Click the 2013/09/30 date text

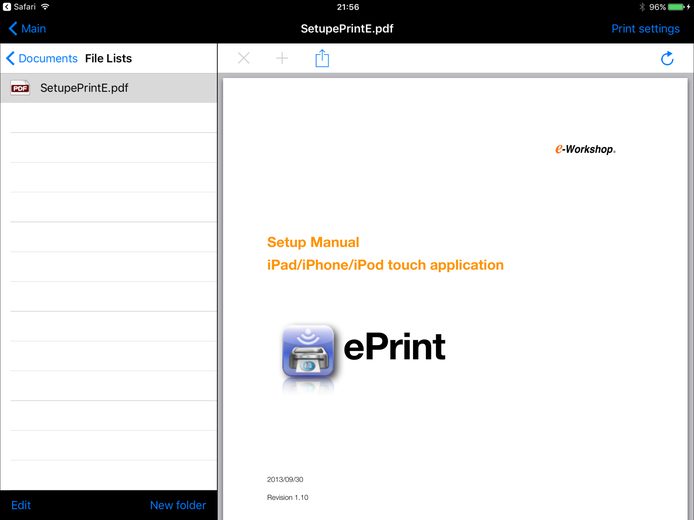pos(285,479)
